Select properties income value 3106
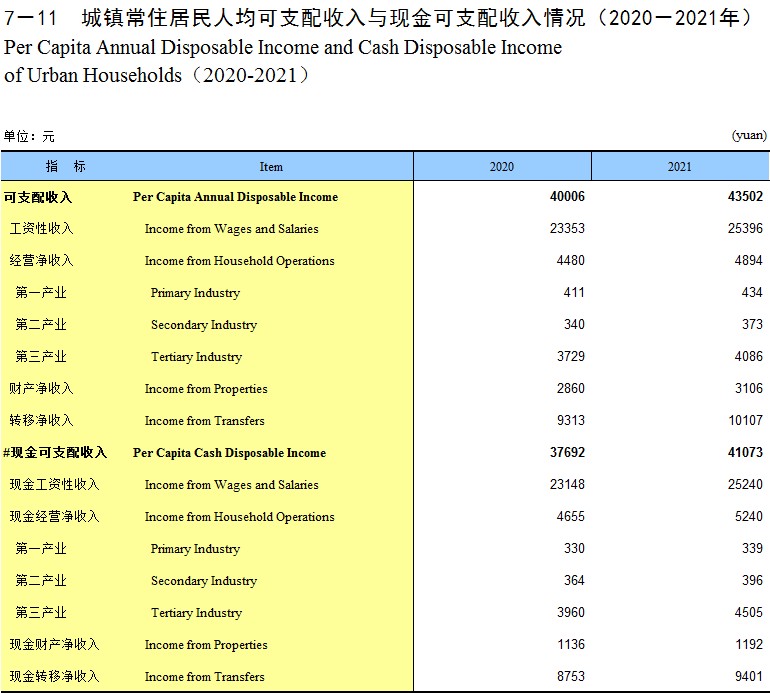The height and width of the screenshot is (693, 770). pos(749,388)
